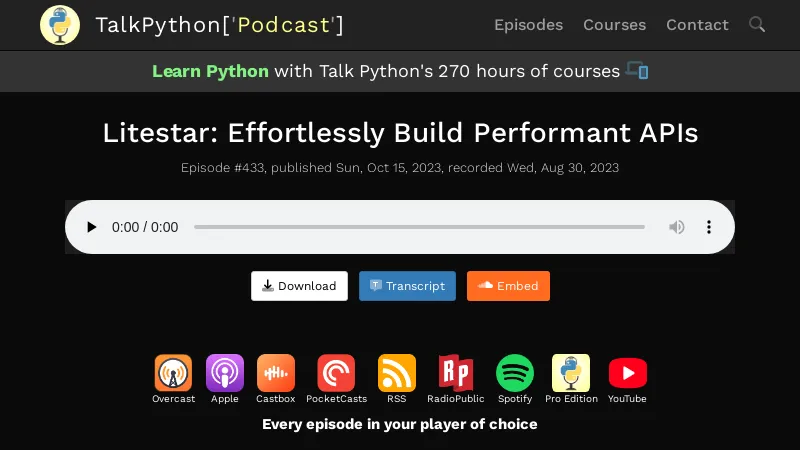Go to the Courses menu
This screenshot has width=800, height=450.
(614, 25)
